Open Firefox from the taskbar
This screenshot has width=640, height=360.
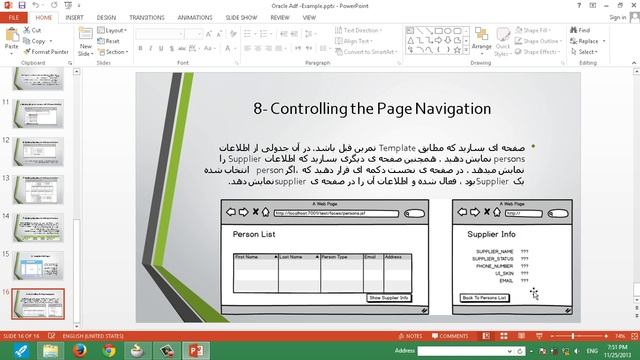[80, 351]
